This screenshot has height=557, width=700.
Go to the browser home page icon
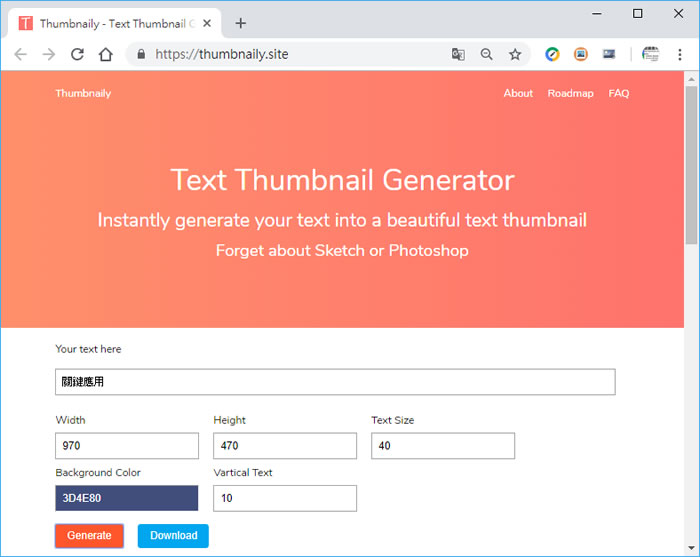click(105, 55)
